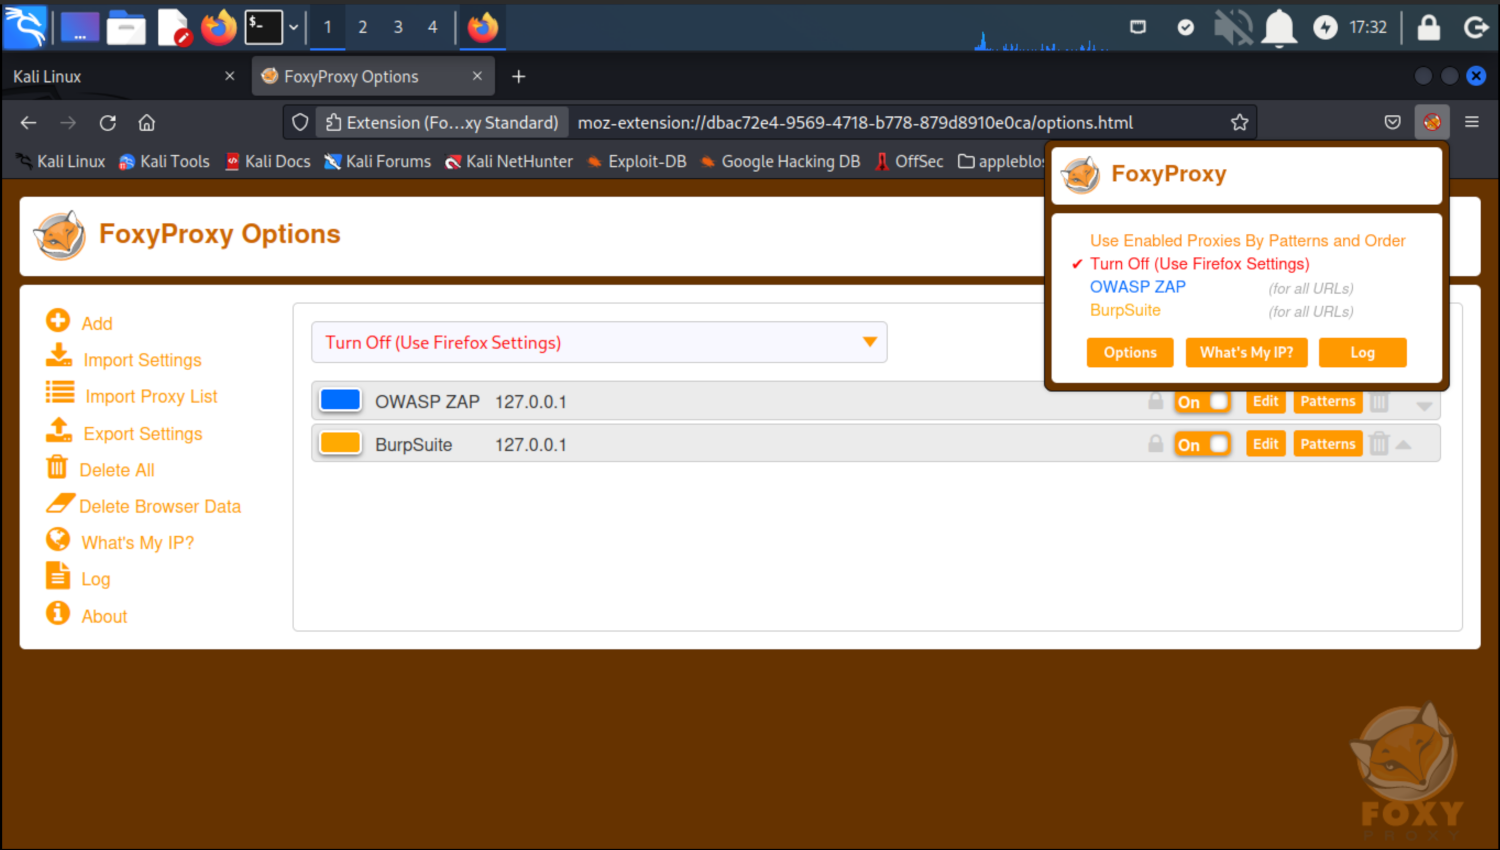The image size is (1500, 850).
Task: Switch to workspace 4
Action: pyautogui.click(x=433, y=27)
